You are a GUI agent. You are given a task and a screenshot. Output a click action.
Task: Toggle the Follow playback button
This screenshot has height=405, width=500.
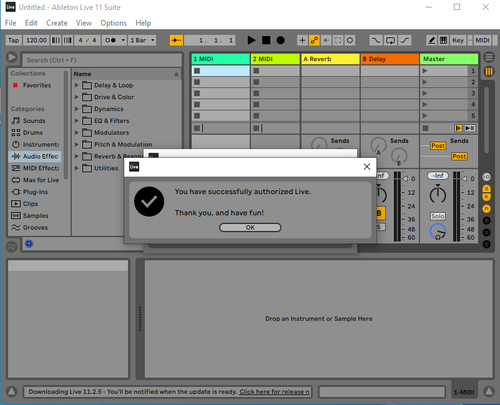(x=176, y=40)
